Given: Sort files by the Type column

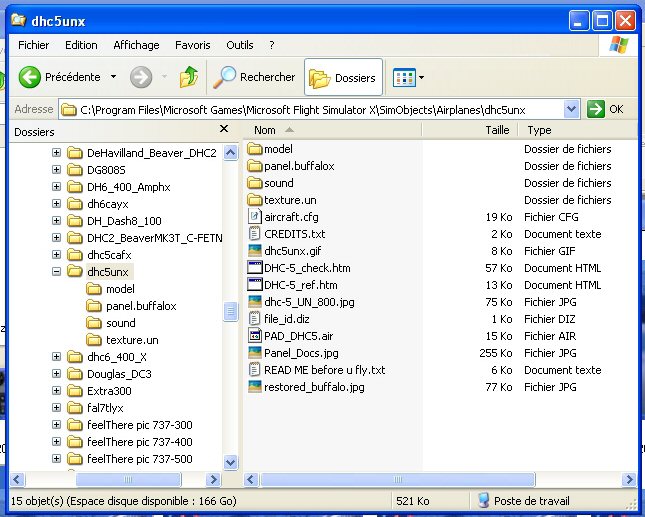Looking at the screenshot, I should coord(577,130).
